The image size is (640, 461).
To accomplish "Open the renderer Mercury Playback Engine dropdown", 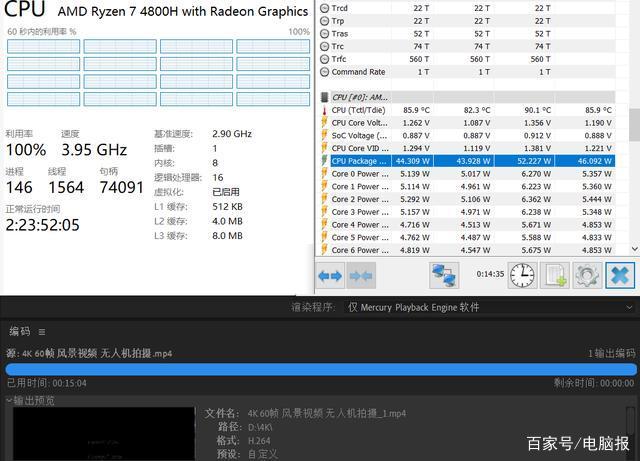I will [489, 307].
